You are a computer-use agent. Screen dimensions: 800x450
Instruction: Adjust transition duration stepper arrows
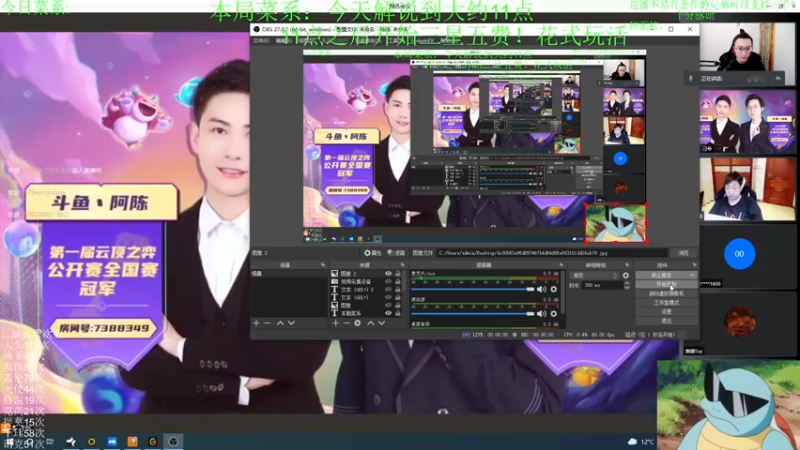[627, 285]
